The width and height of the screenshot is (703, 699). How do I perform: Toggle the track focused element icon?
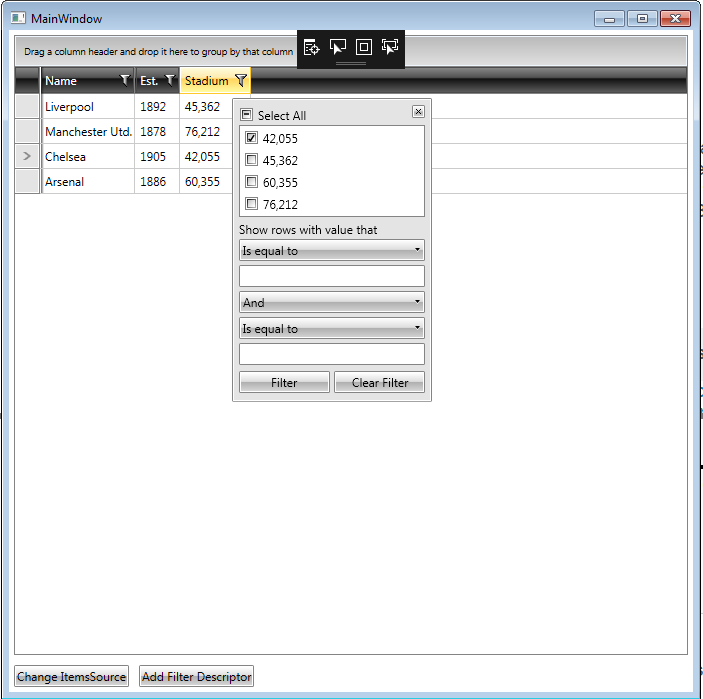(390, 47)
